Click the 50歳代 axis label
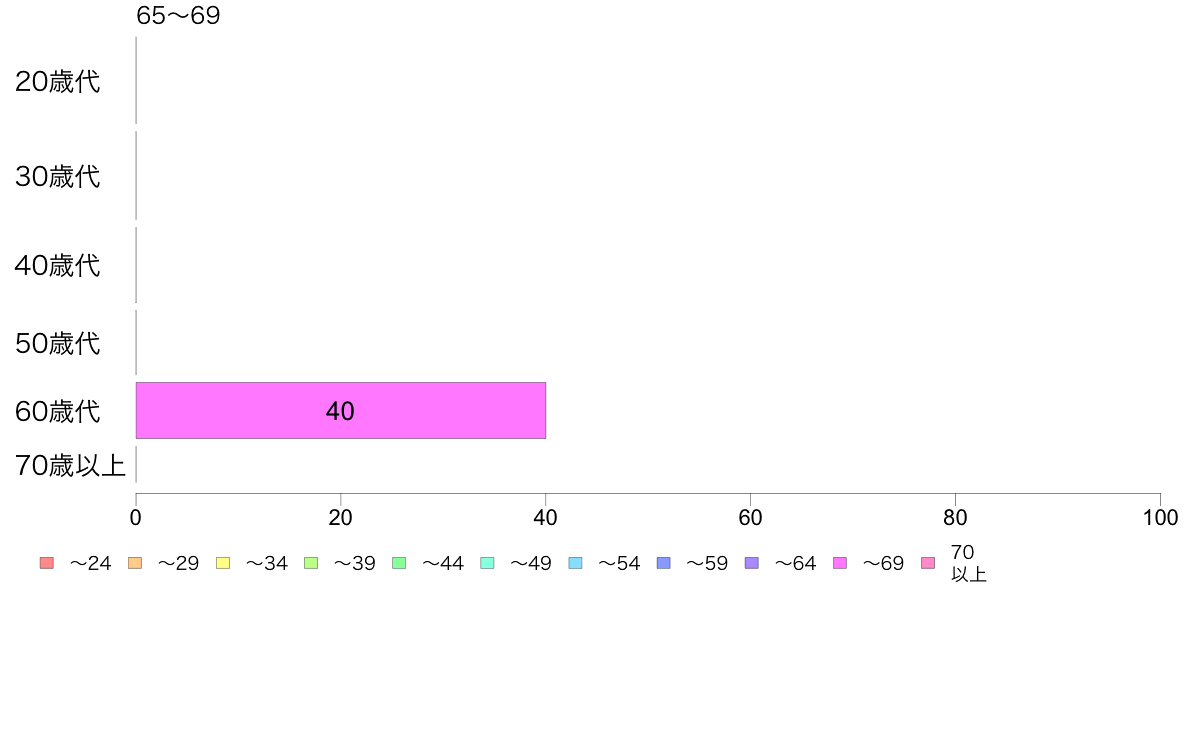 [58, 343]
